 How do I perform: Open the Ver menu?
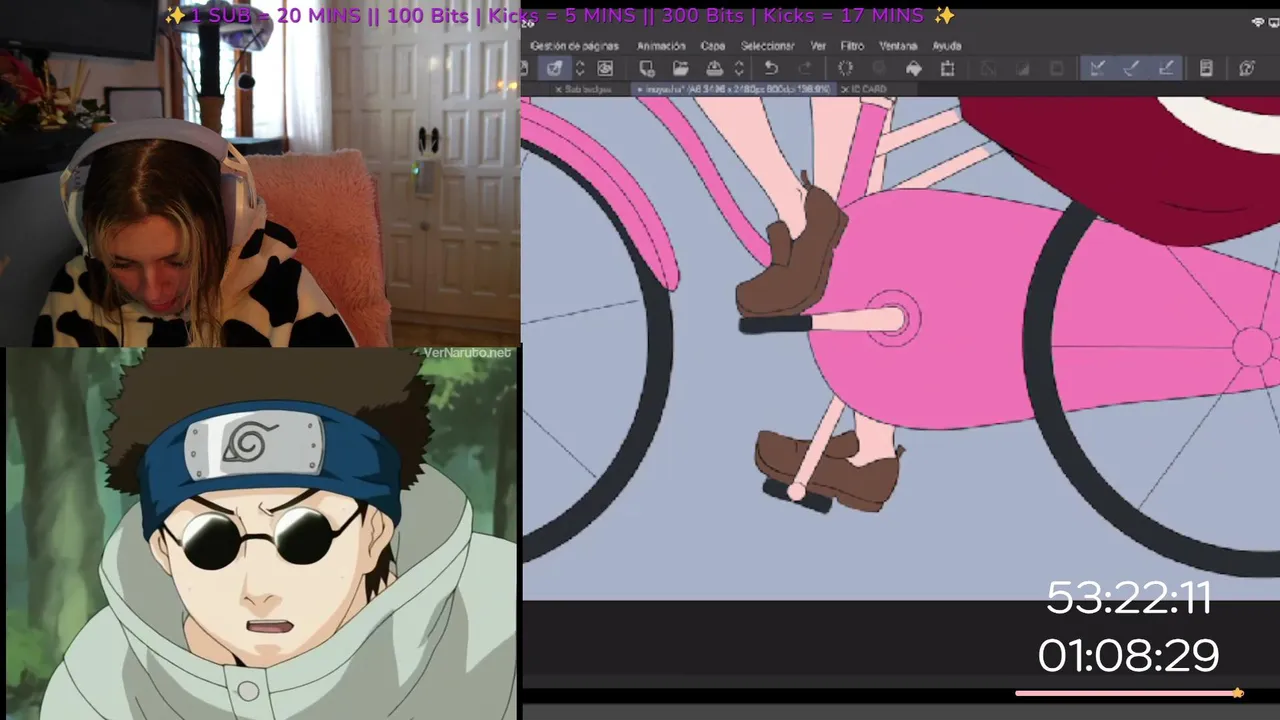(818, 46)
